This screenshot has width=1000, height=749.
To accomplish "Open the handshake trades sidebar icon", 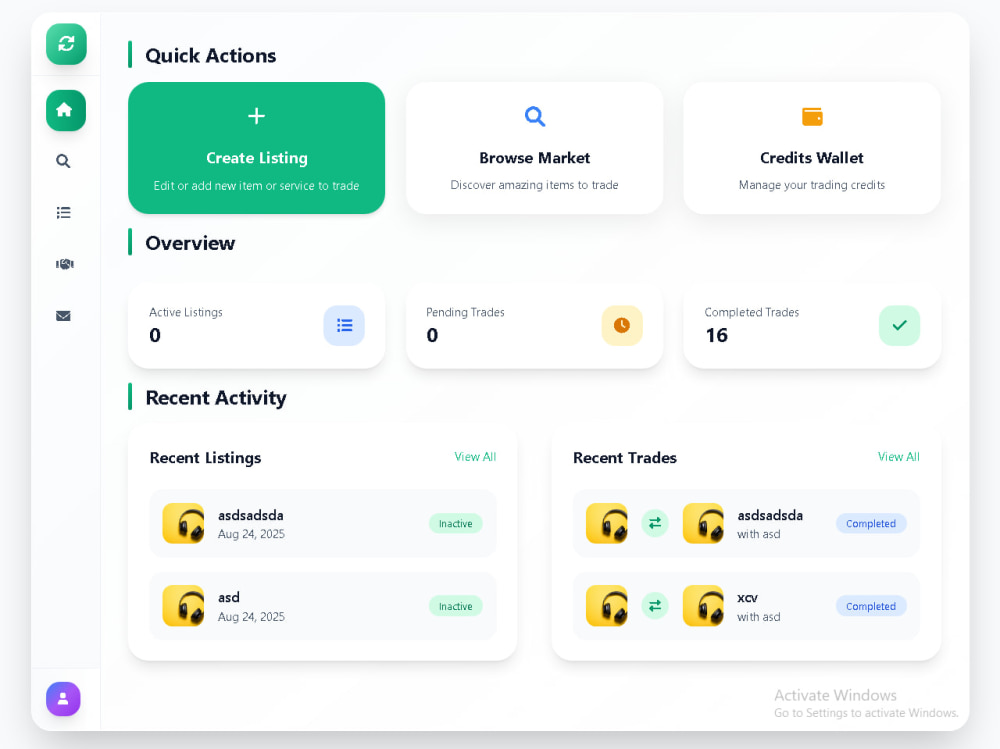I will 64,263.
